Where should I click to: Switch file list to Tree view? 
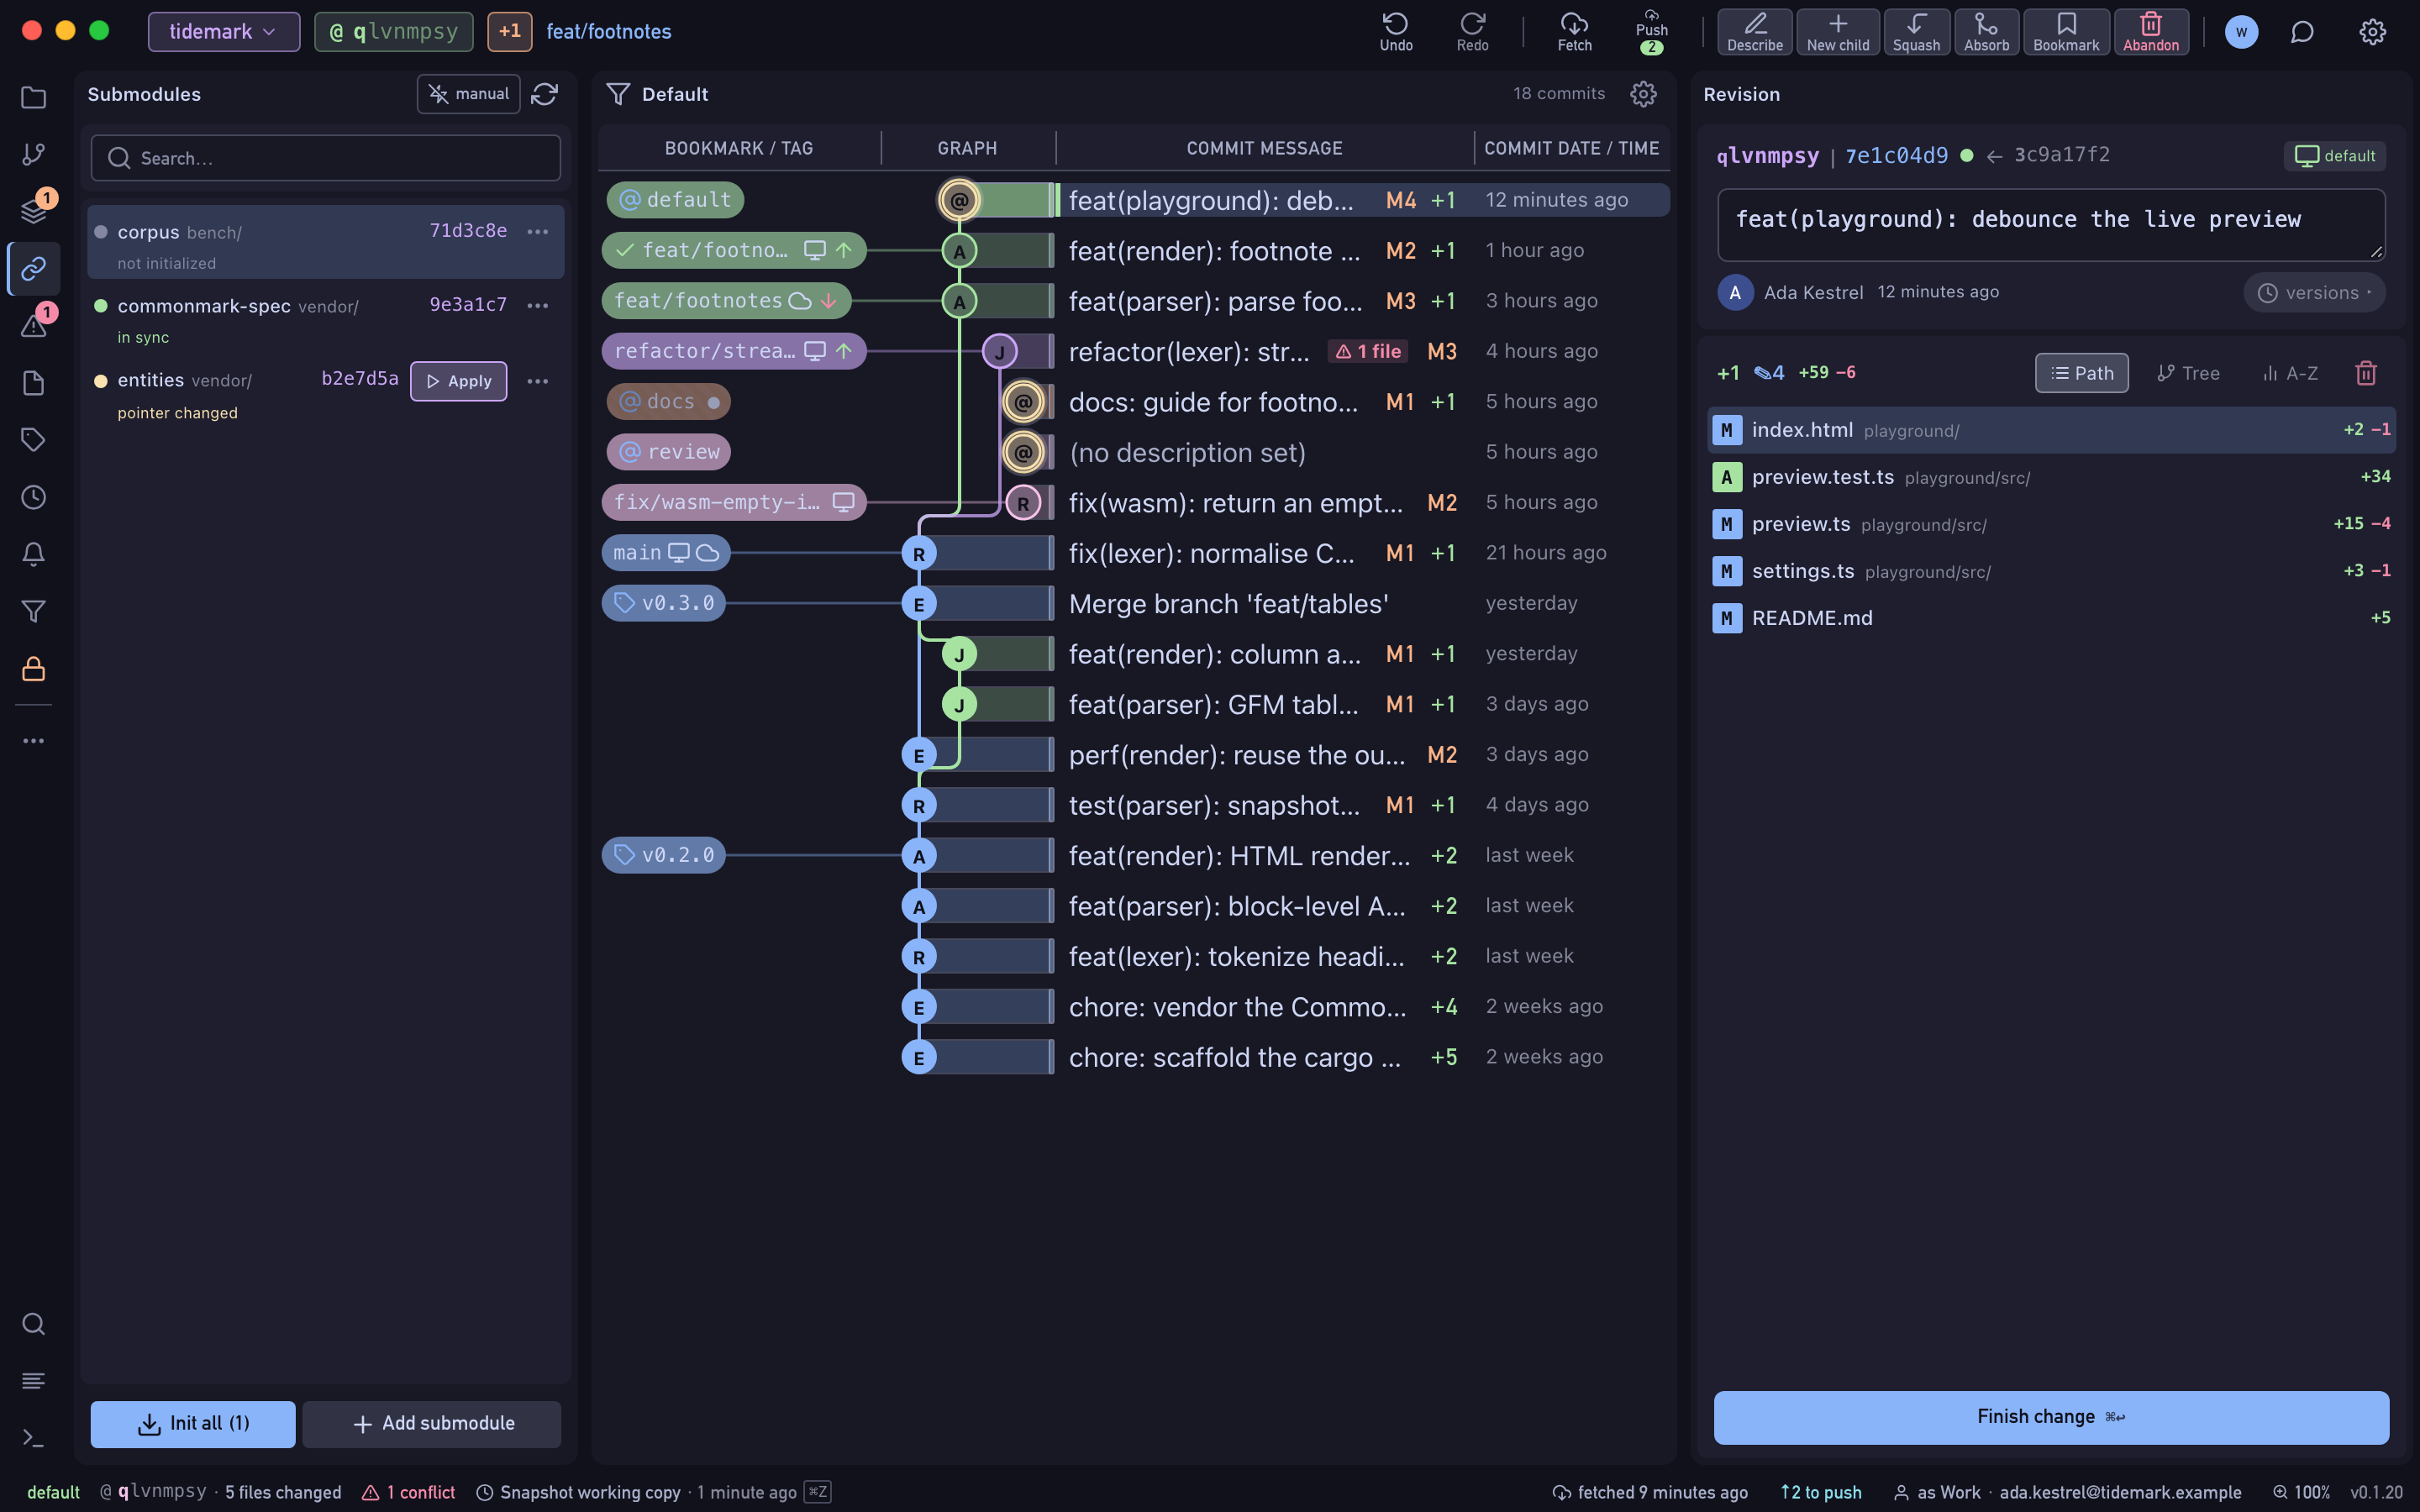coord(2188,373)
